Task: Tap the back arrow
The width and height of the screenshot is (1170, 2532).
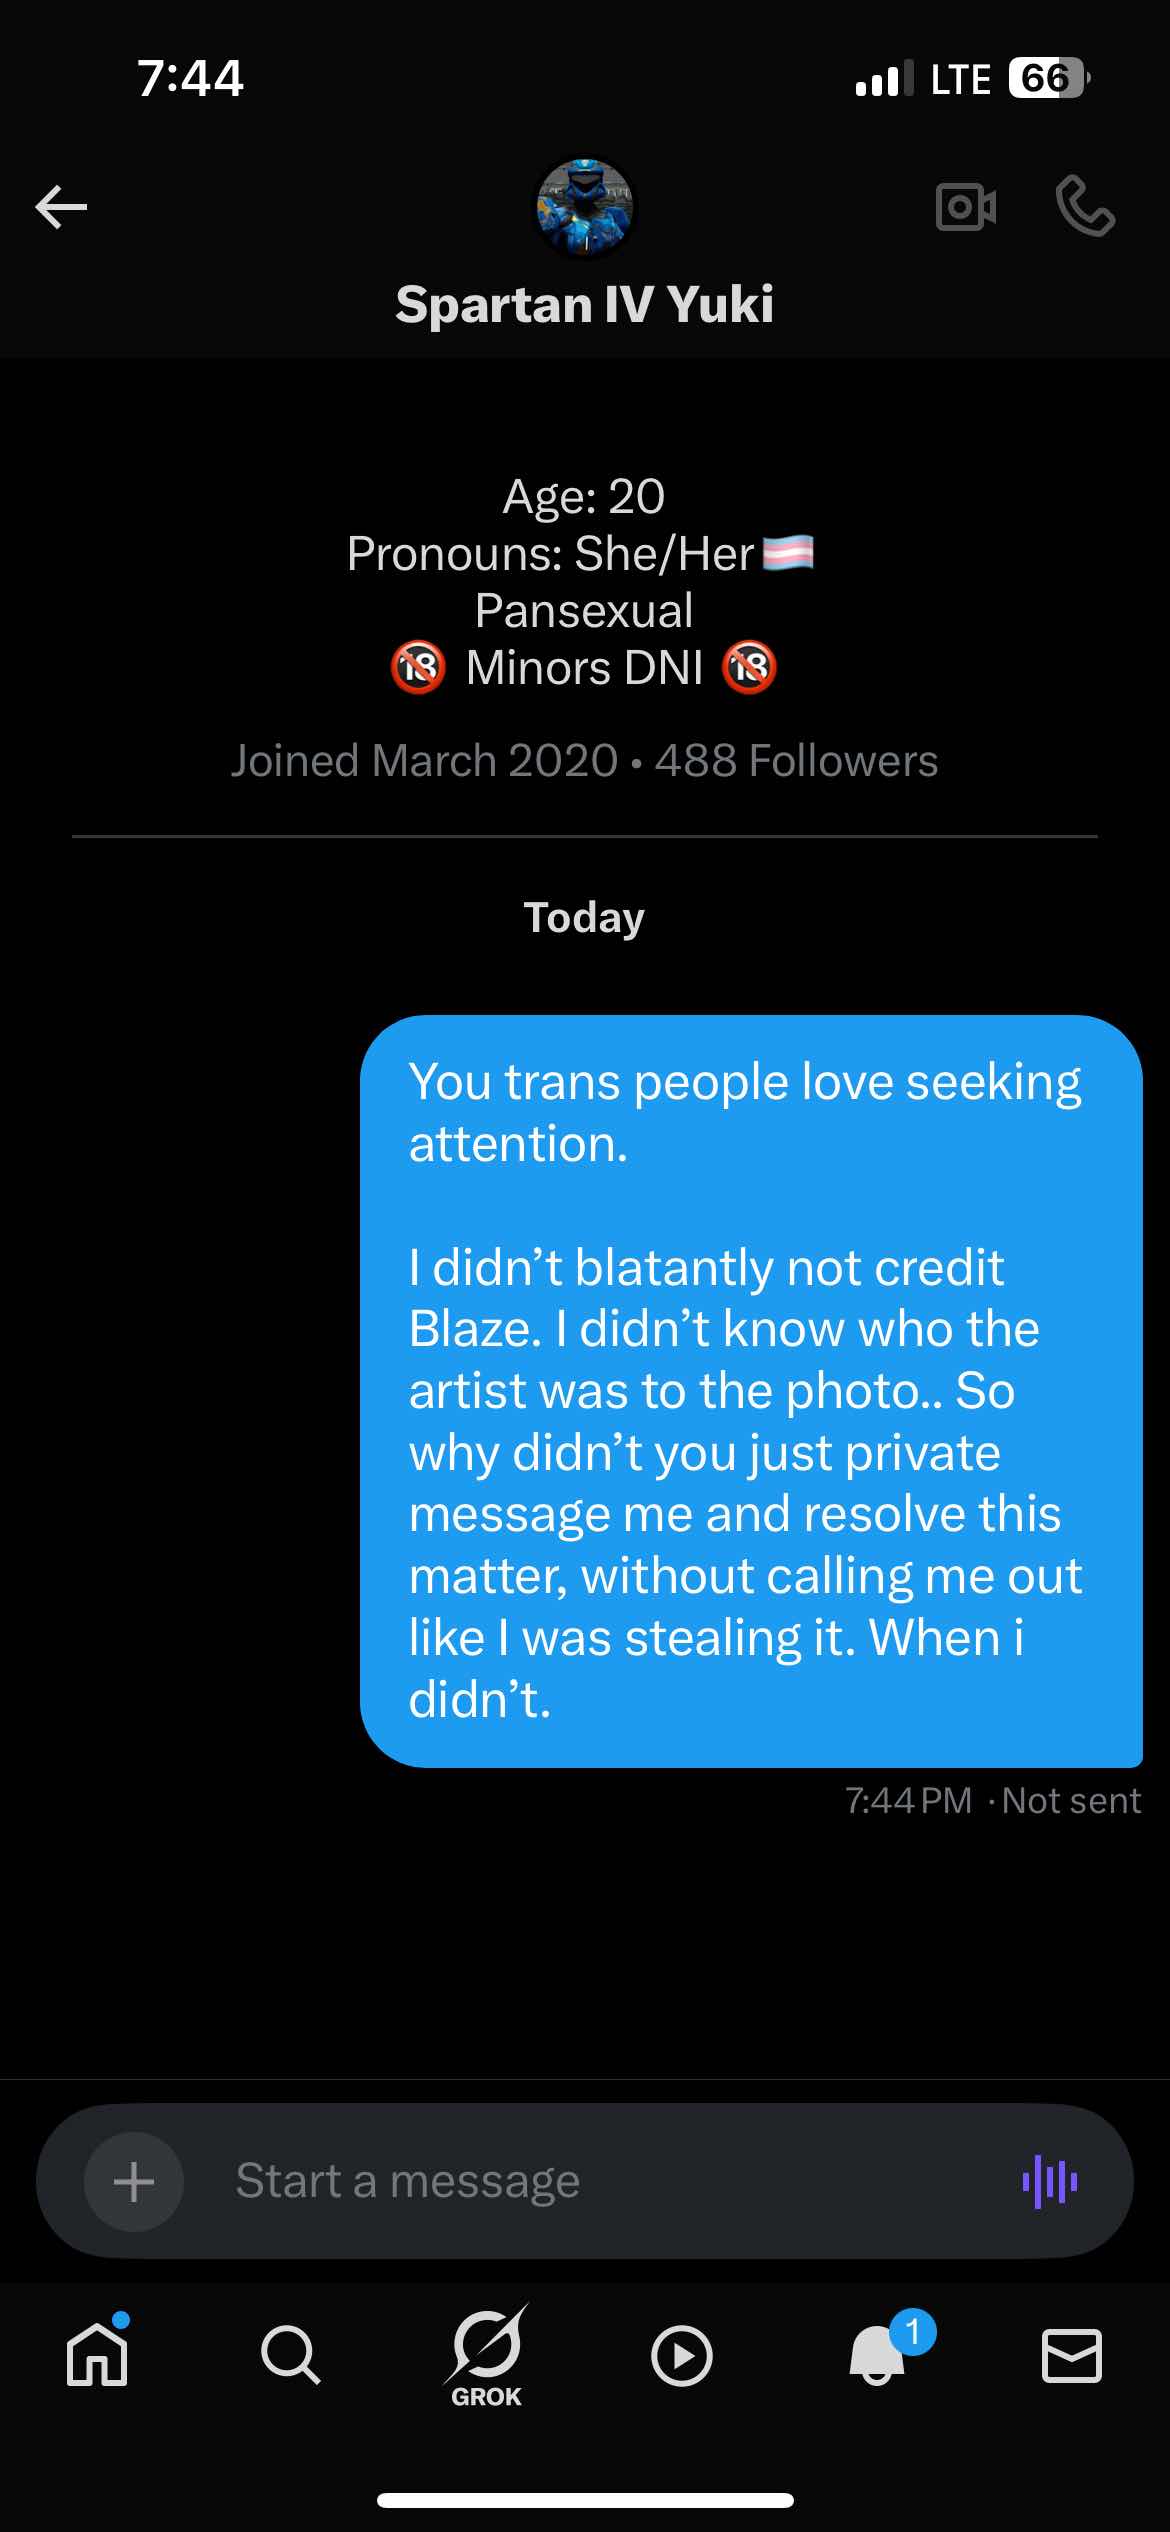Action: (61, 207)
